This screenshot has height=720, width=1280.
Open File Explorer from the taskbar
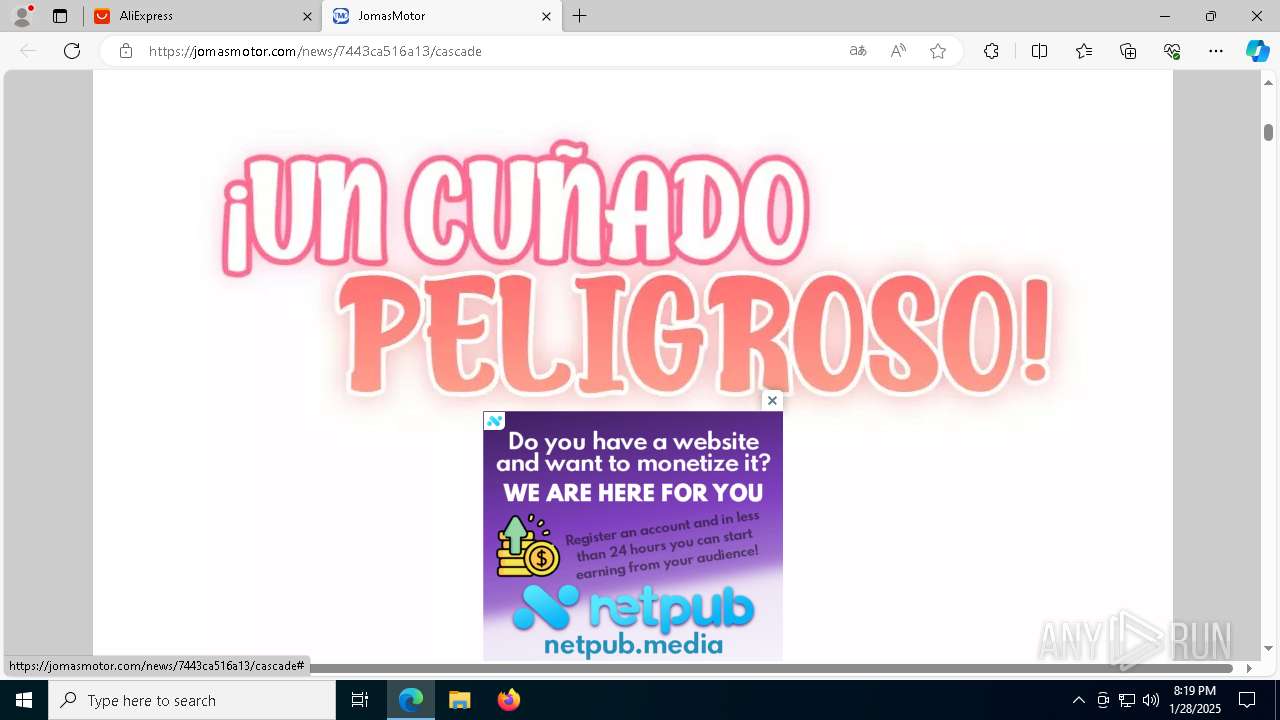tap(459, 700)
